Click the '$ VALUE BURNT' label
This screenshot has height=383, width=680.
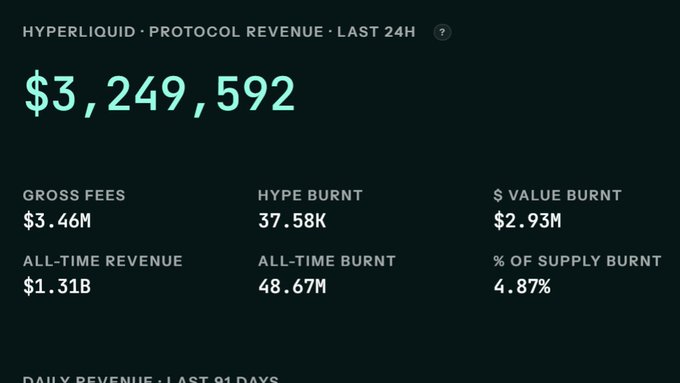tap(557, 195)
